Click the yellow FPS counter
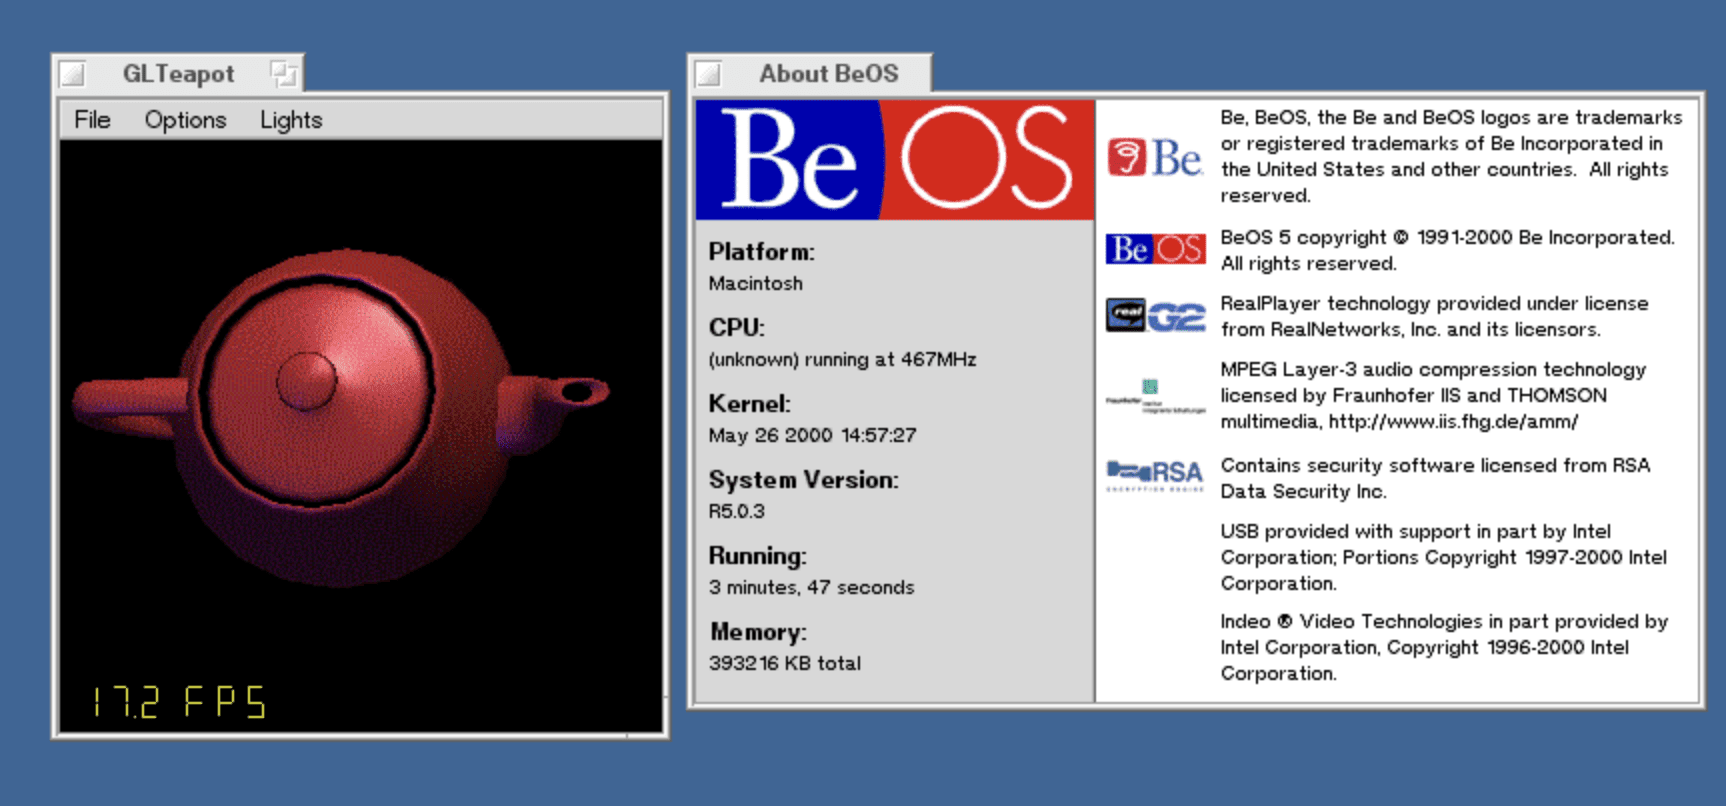Screen dimensions: 1726x806 [x=179, y=702]
